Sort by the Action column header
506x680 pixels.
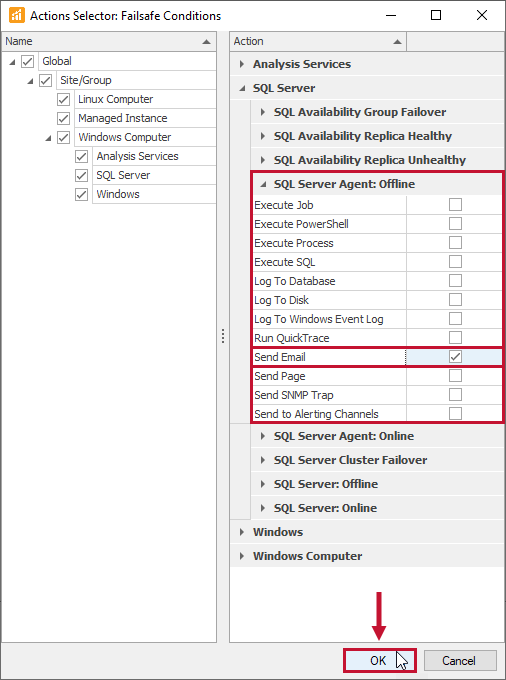point(318,42)
